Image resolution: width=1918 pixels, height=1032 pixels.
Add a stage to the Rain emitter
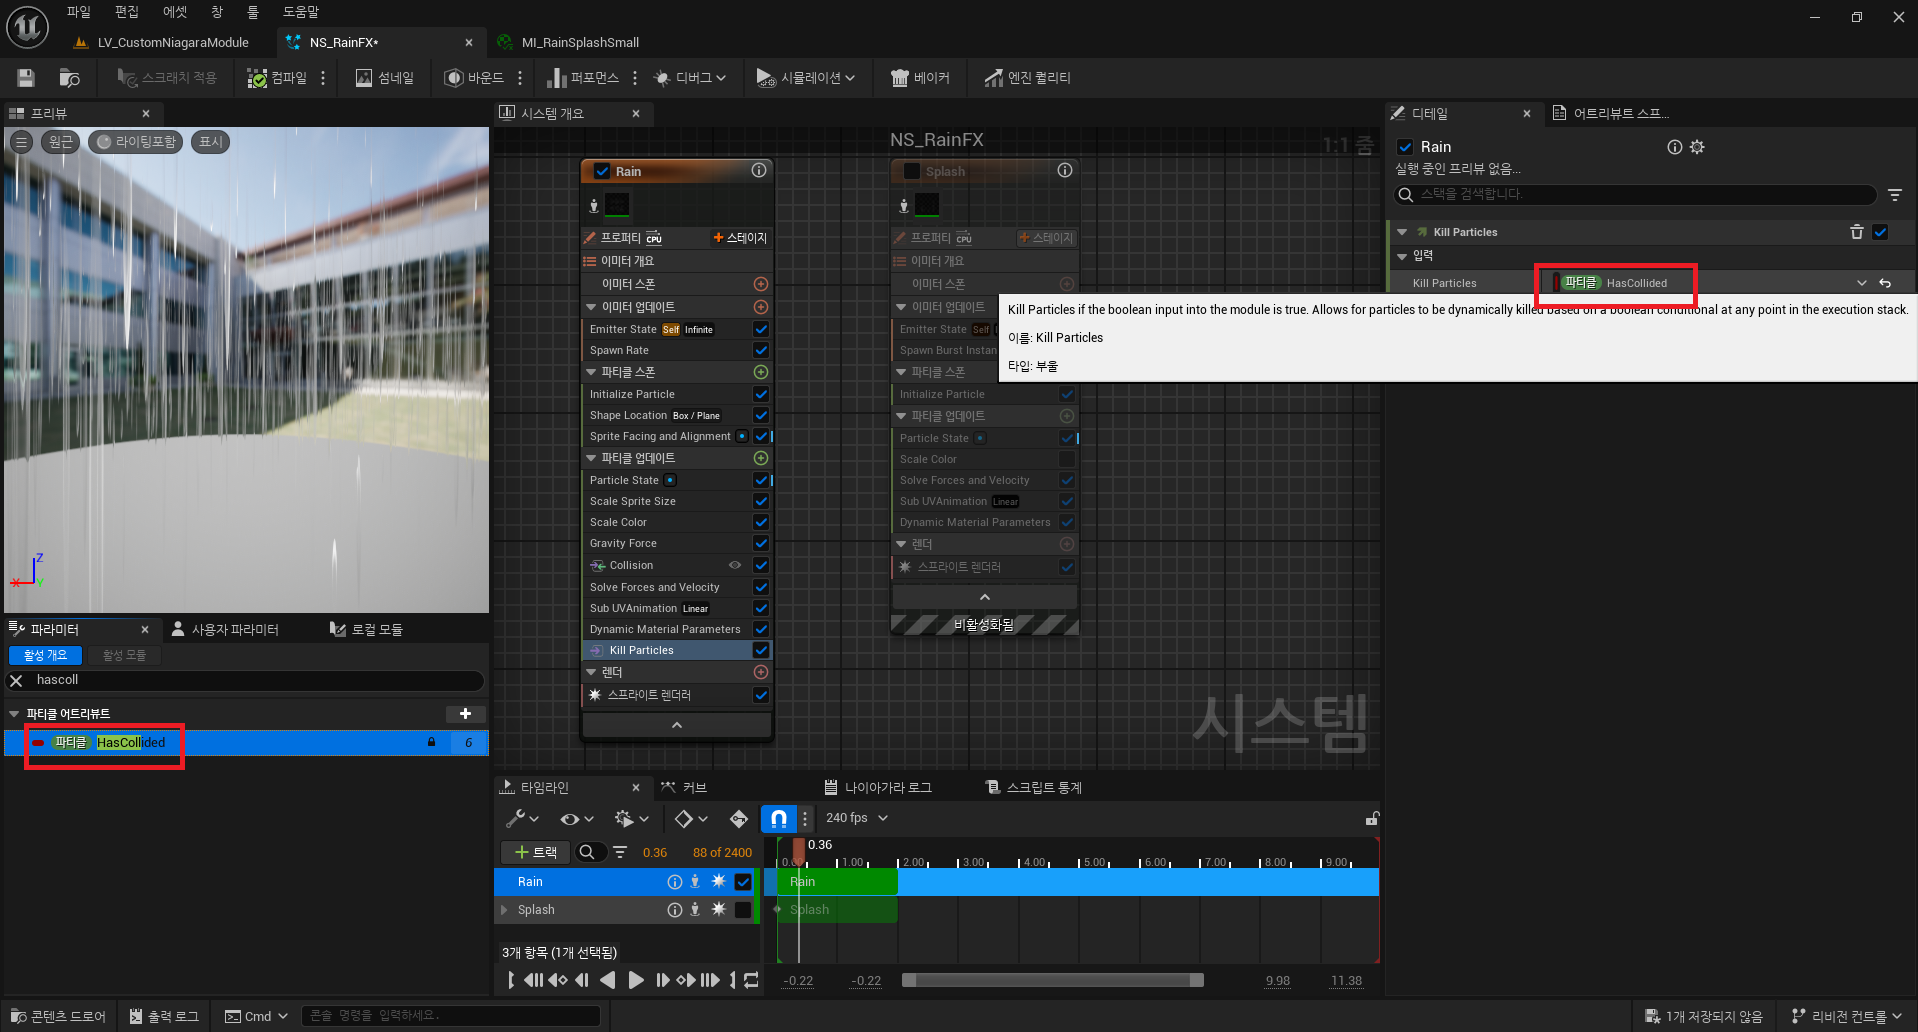click(740, 238)
